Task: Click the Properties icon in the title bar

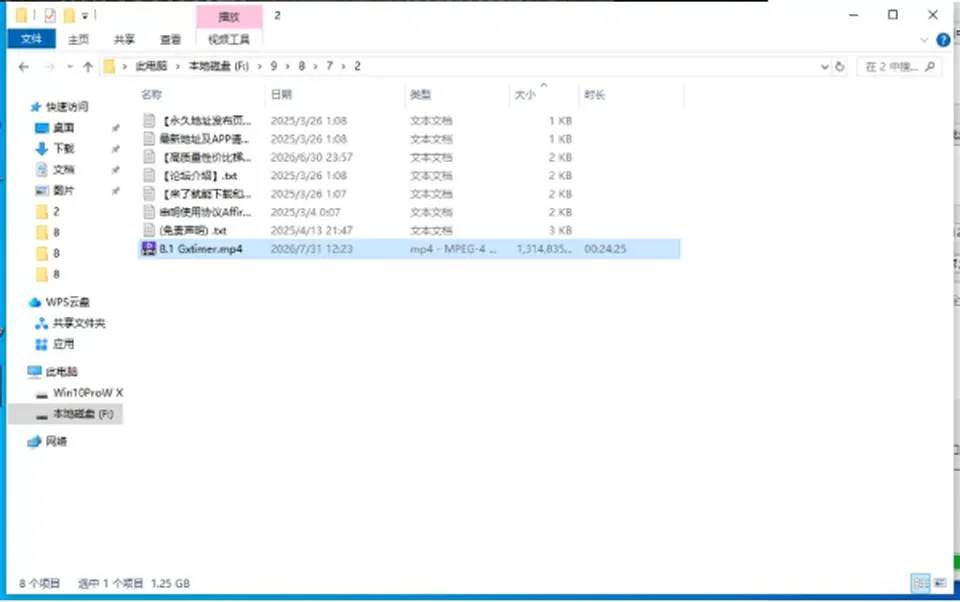Action: point(50,15)
